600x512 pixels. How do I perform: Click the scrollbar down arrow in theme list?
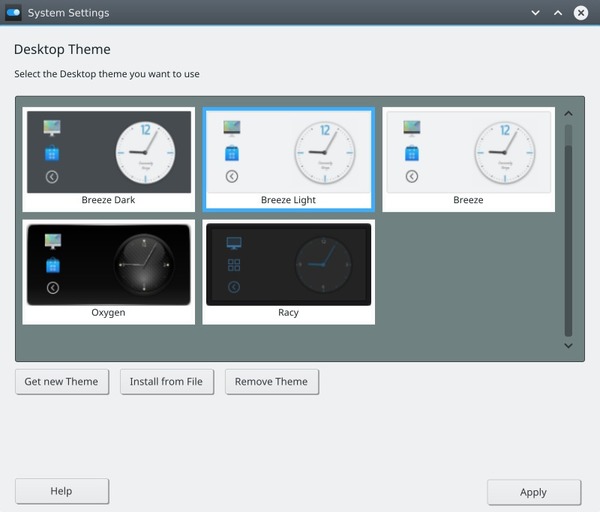pos(568,346)
